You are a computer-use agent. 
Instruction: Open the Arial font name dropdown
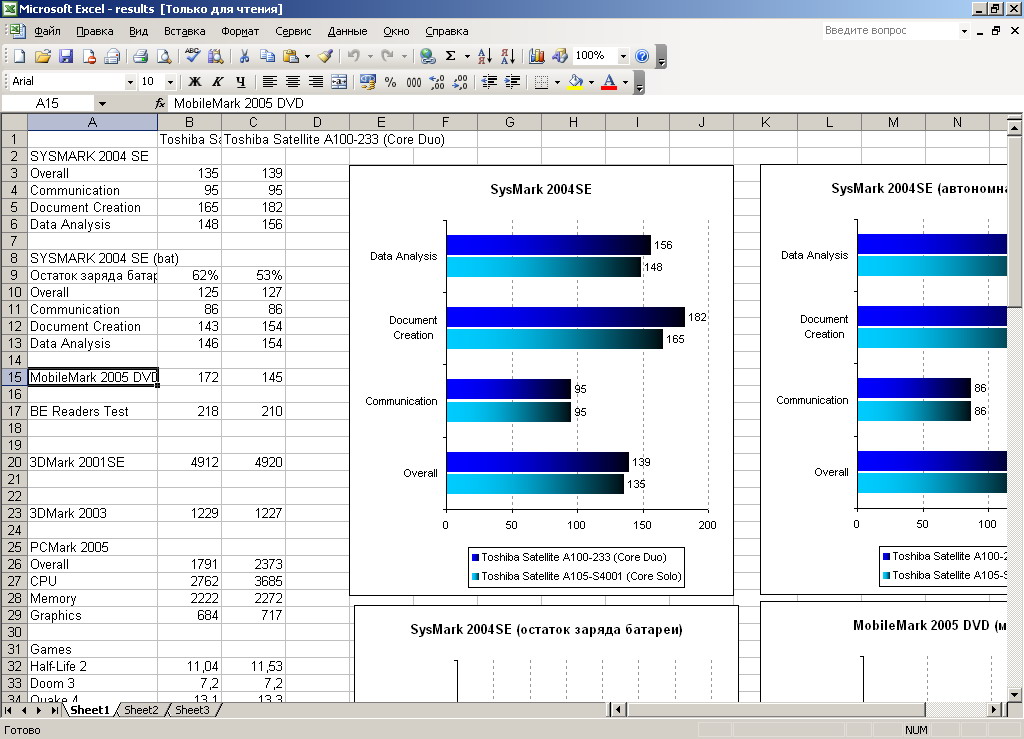(130, 82)
